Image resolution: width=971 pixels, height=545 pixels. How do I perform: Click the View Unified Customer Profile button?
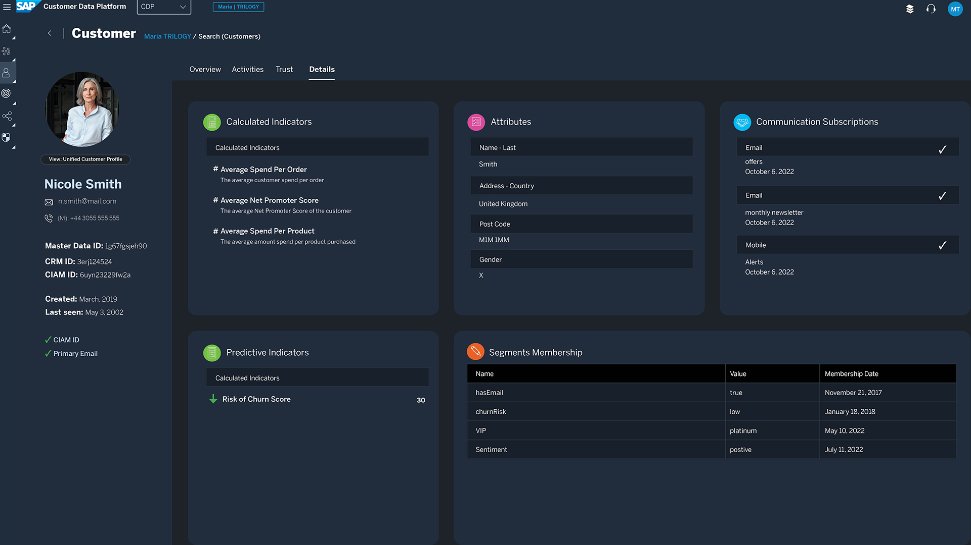tap(84, 159)
